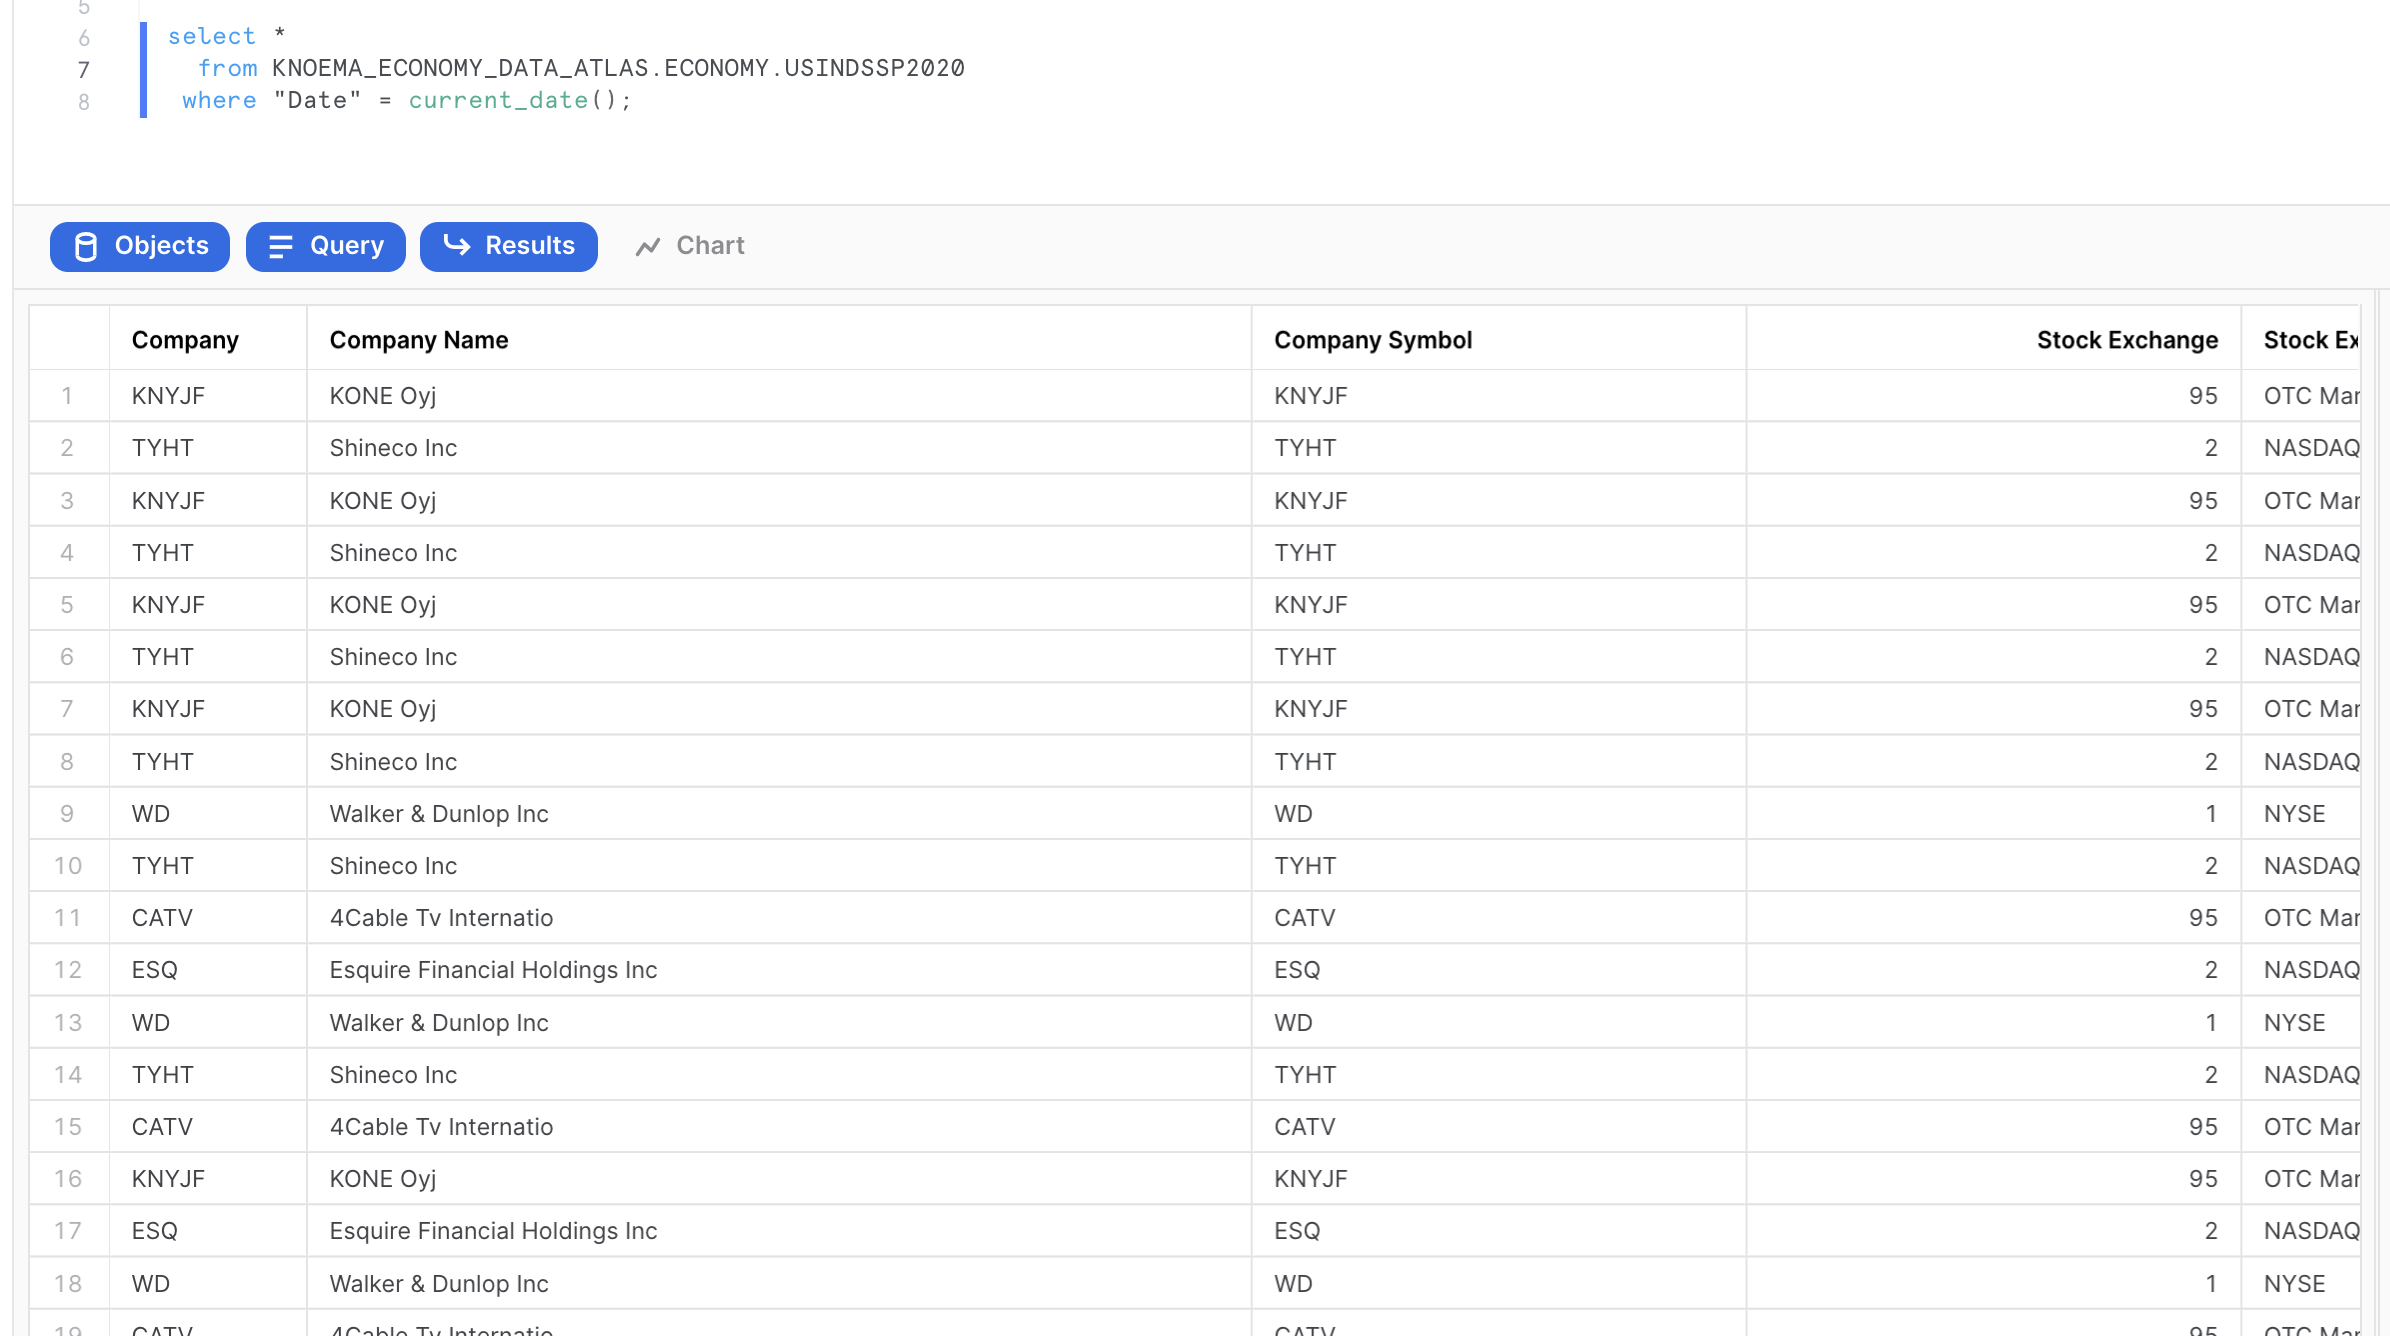Click the Esquire Financial Holdings Inc cell

pos(492,969)
